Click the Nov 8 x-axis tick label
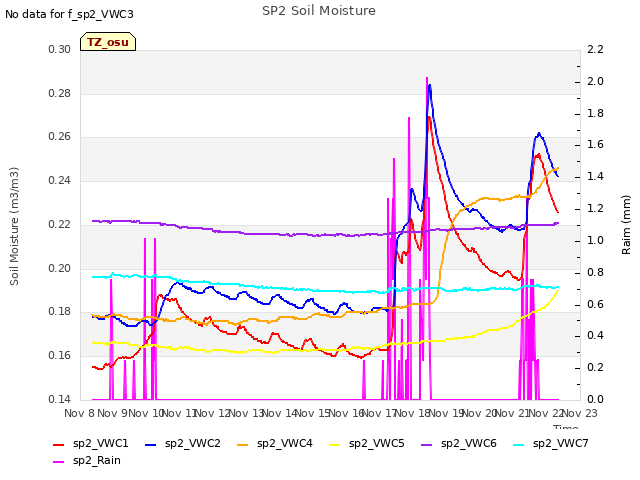This screenshot has height=480, width=640. tap(79, 413)
